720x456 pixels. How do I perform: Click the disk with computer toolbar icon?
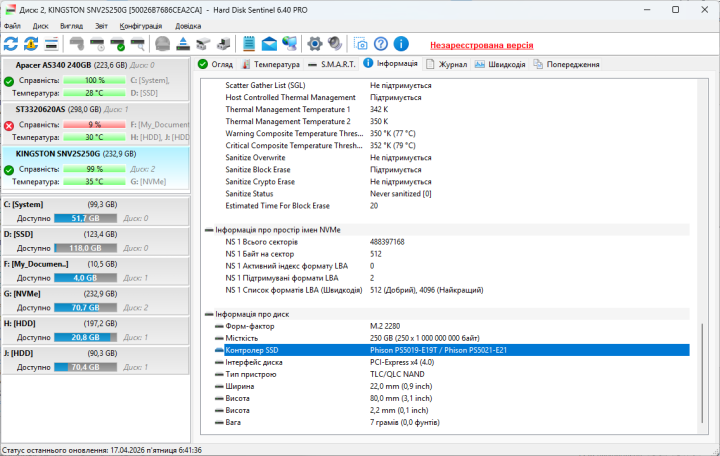(223, 44)
